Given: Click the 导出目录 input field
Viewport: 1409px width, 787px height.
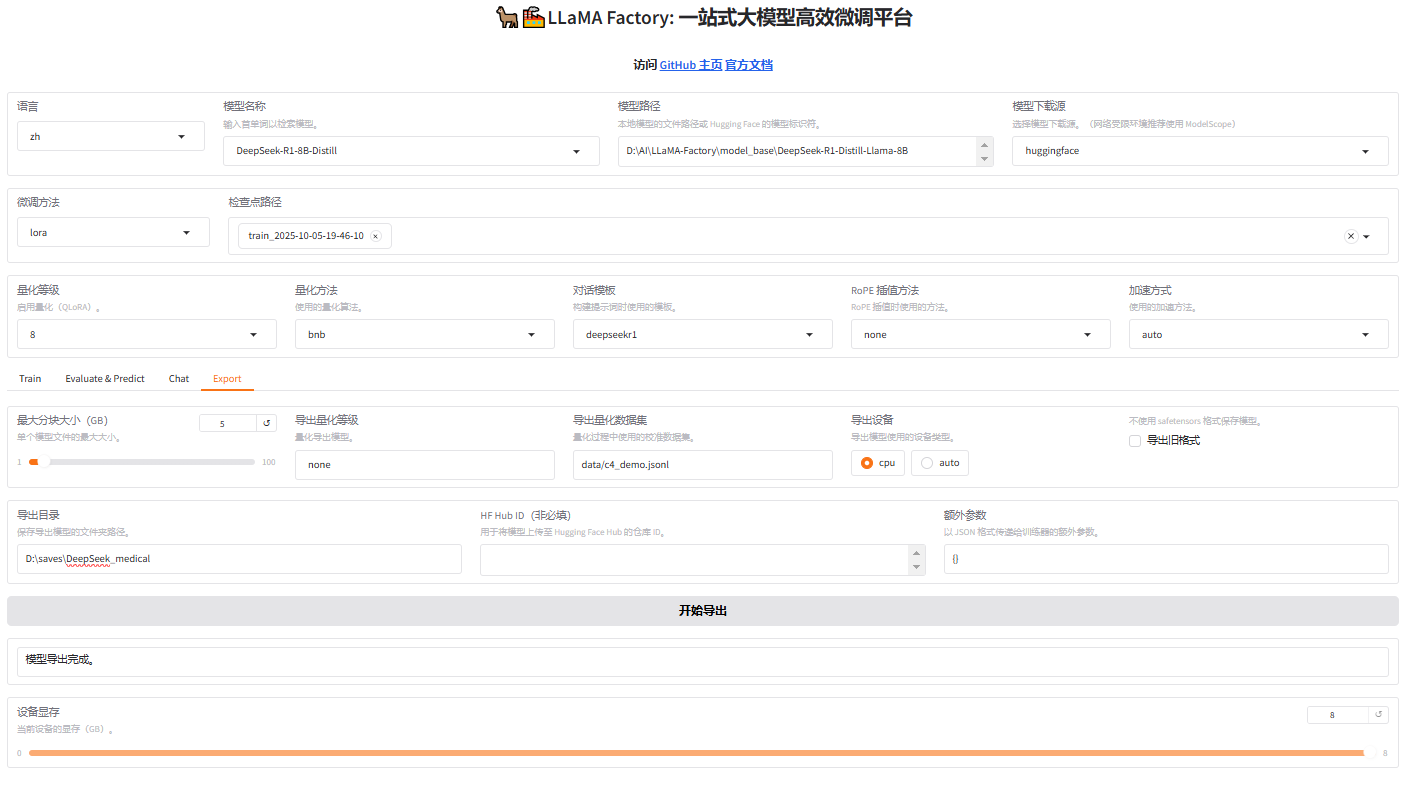Looking at the screenshot, I should pos(239,559).
